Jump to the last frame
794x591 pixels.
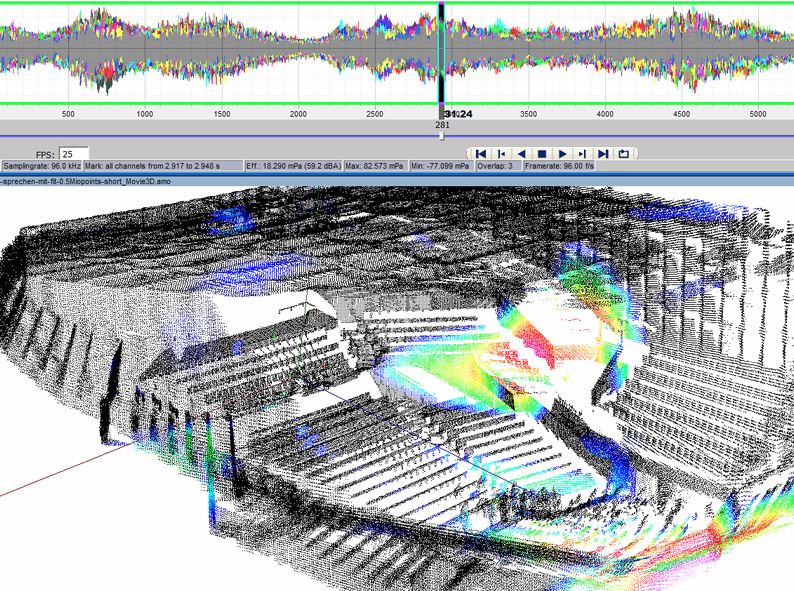604,154
